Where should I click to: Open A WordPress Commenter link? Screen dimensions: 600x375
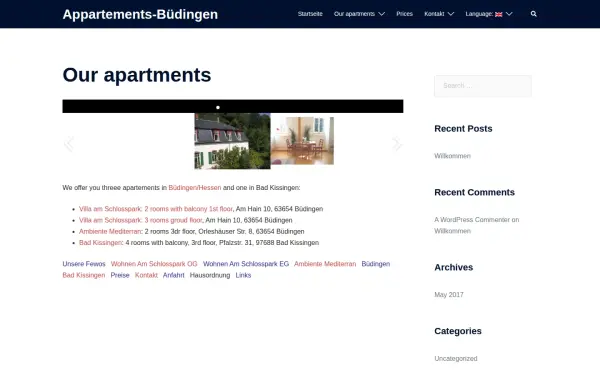click(472, 220)
